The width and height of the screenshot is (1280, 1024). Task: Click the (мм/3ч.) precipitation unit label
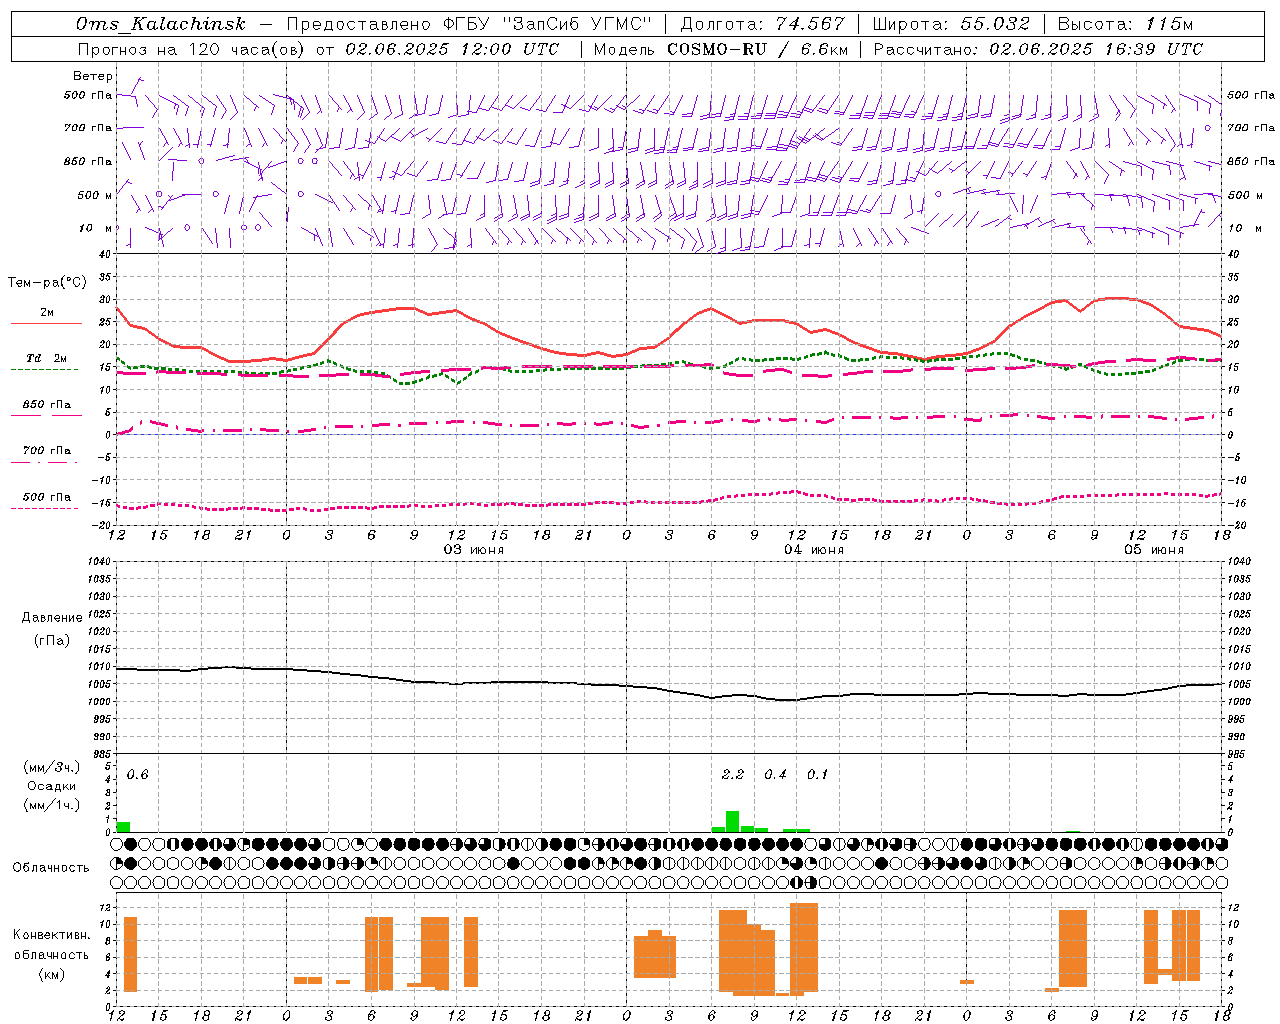52,768
